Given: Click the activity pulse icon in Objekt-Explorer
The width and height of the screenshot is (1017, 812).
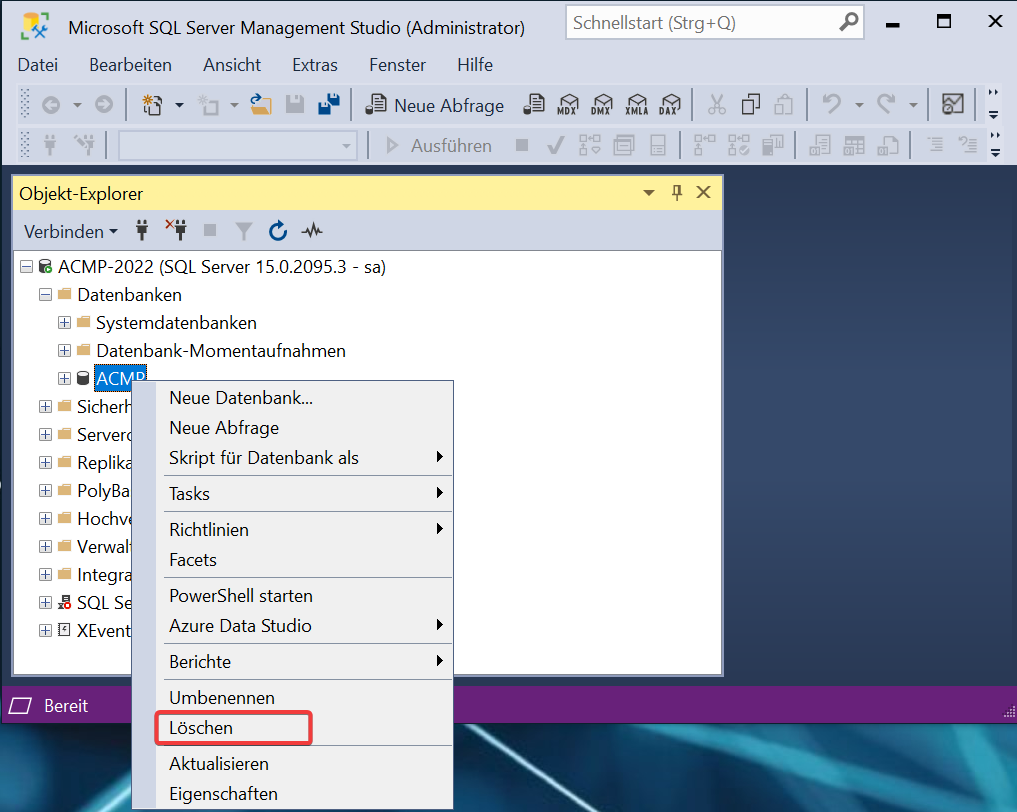Looking at the screenshot, I should (x=312, y=230).
